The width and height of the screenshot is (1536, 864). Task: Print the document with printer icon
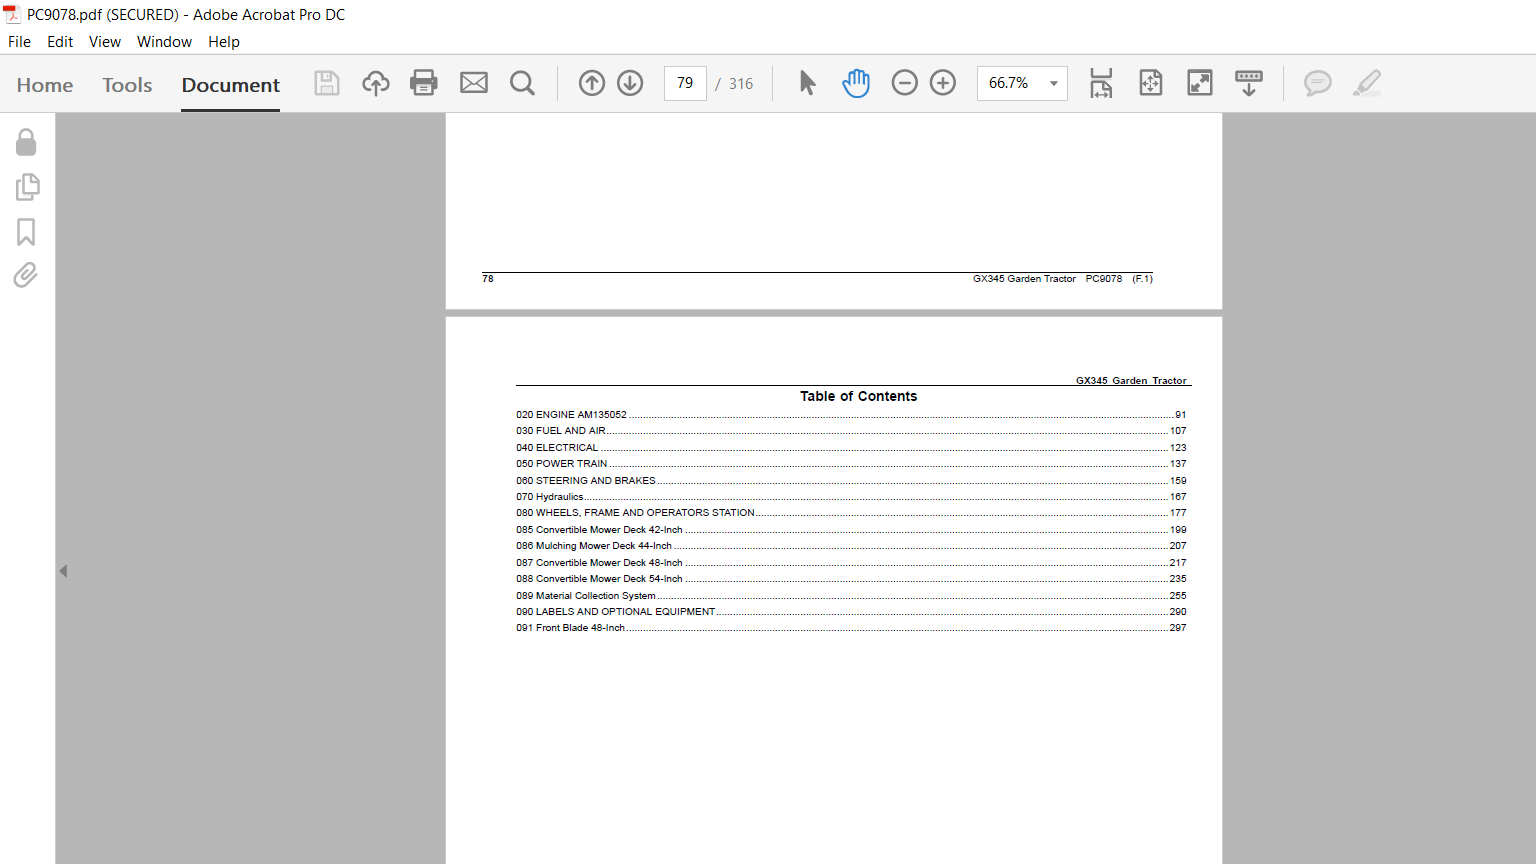424,83
